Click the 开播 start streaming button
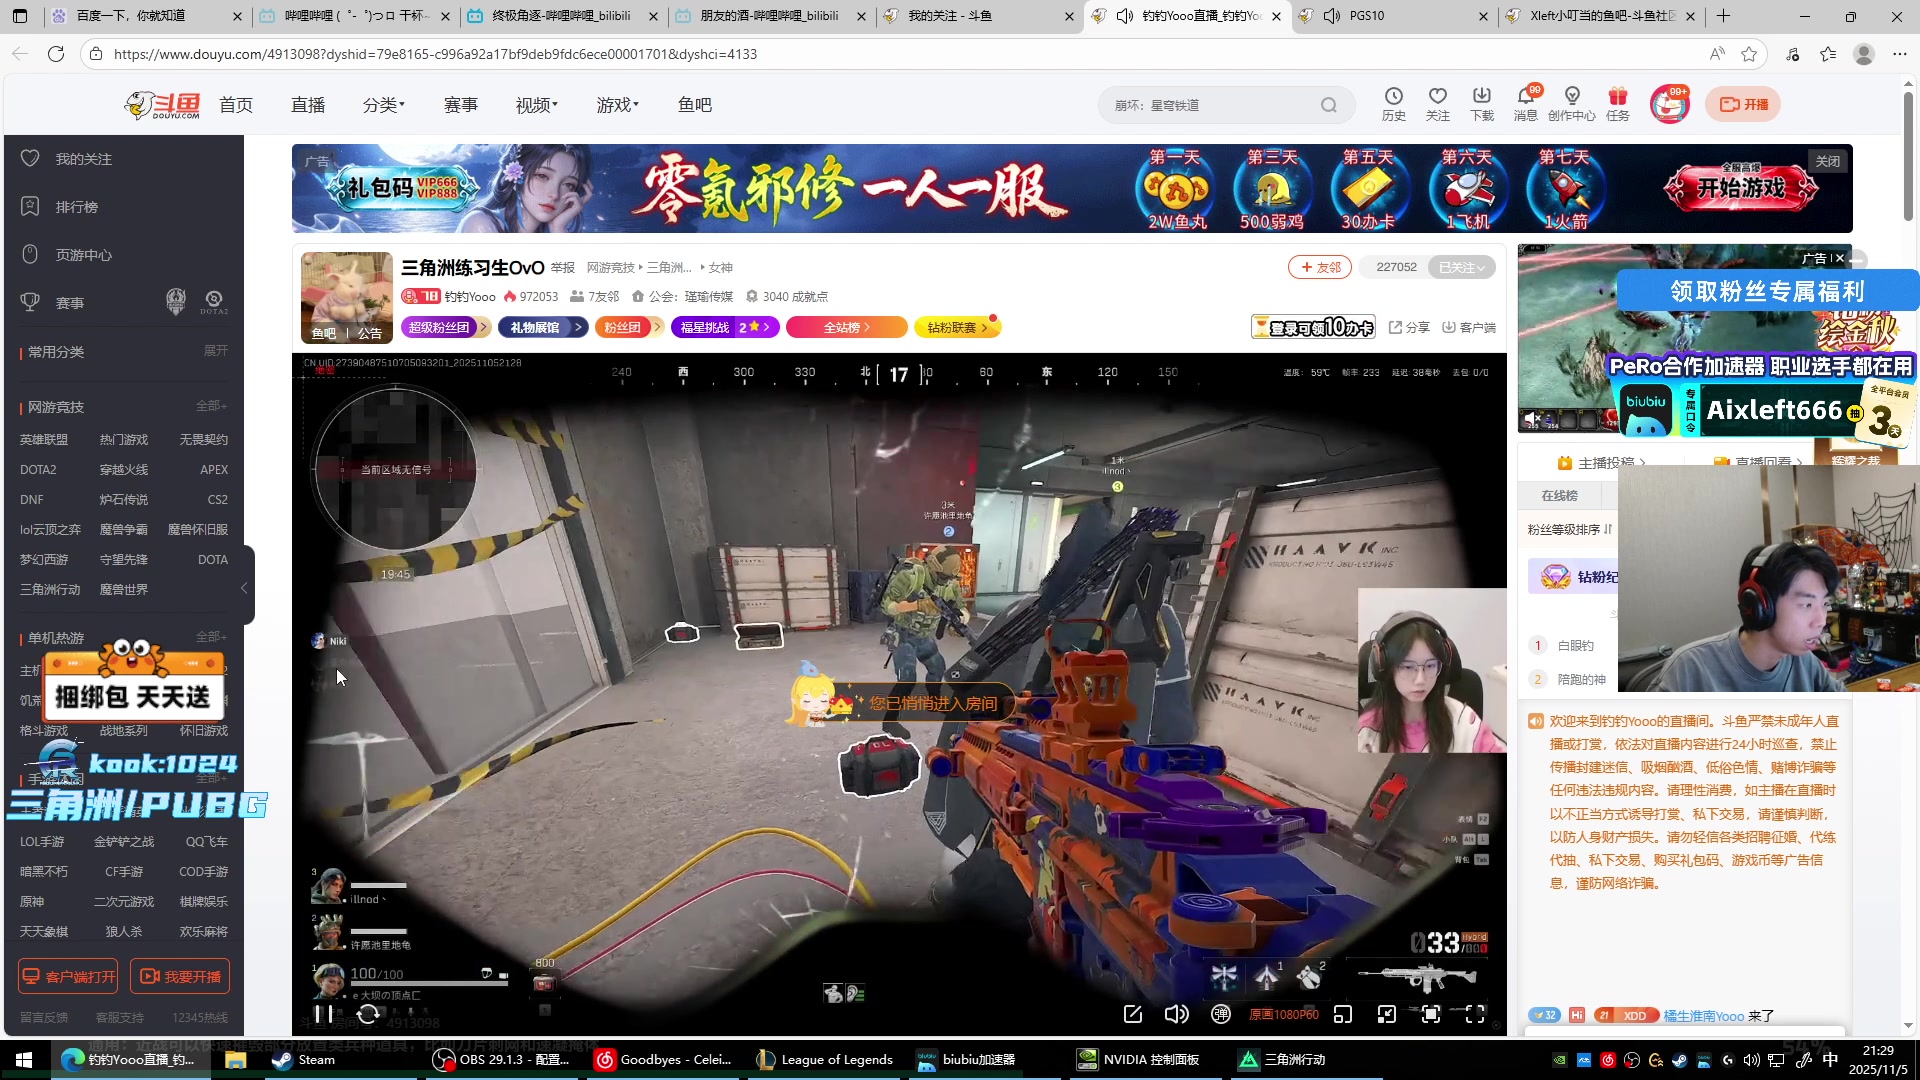Image resolution: width=1920 pixels, height=1080 pixels. 1743,104
